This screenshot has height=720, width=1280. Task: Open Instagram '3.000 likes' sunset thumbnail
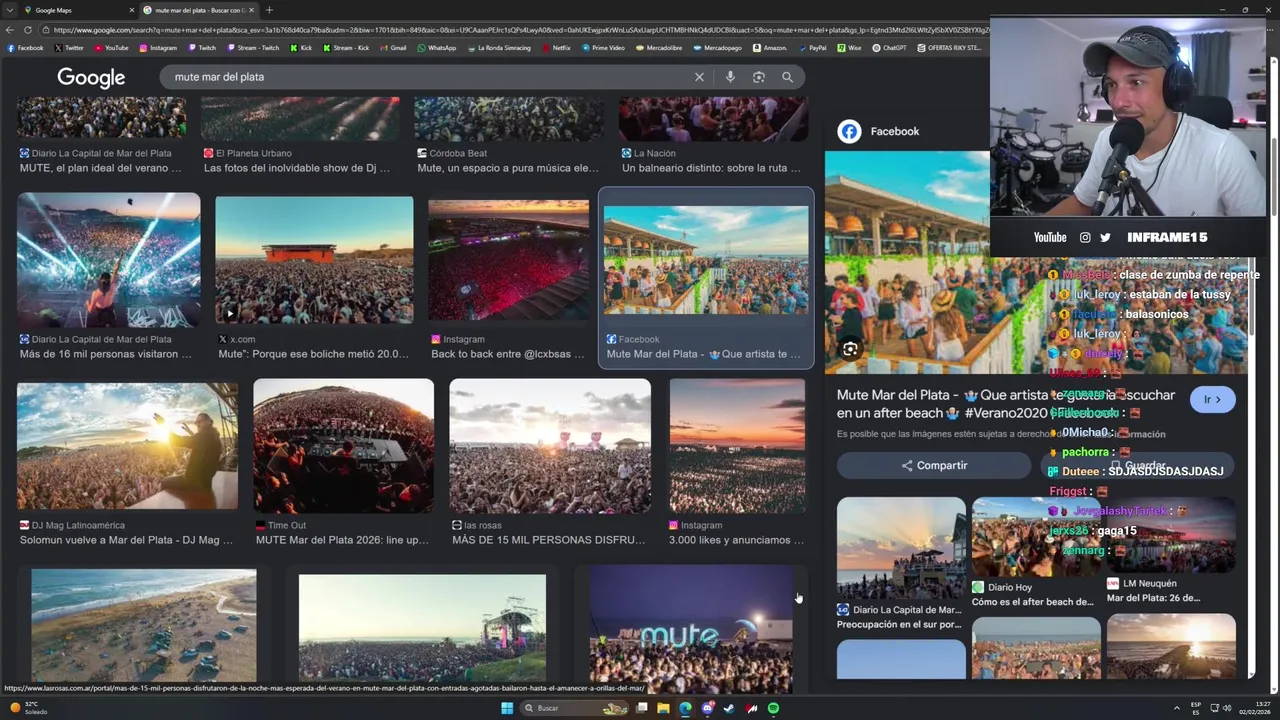pos(737,446)
